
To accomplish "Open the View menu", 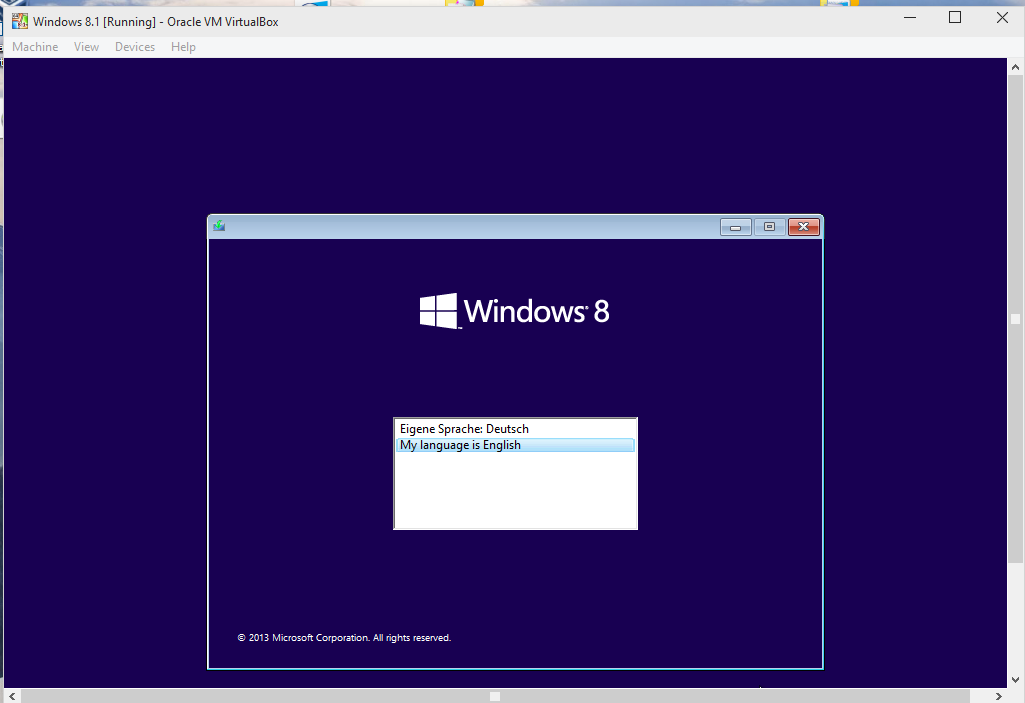I will [x=86, y=47].
